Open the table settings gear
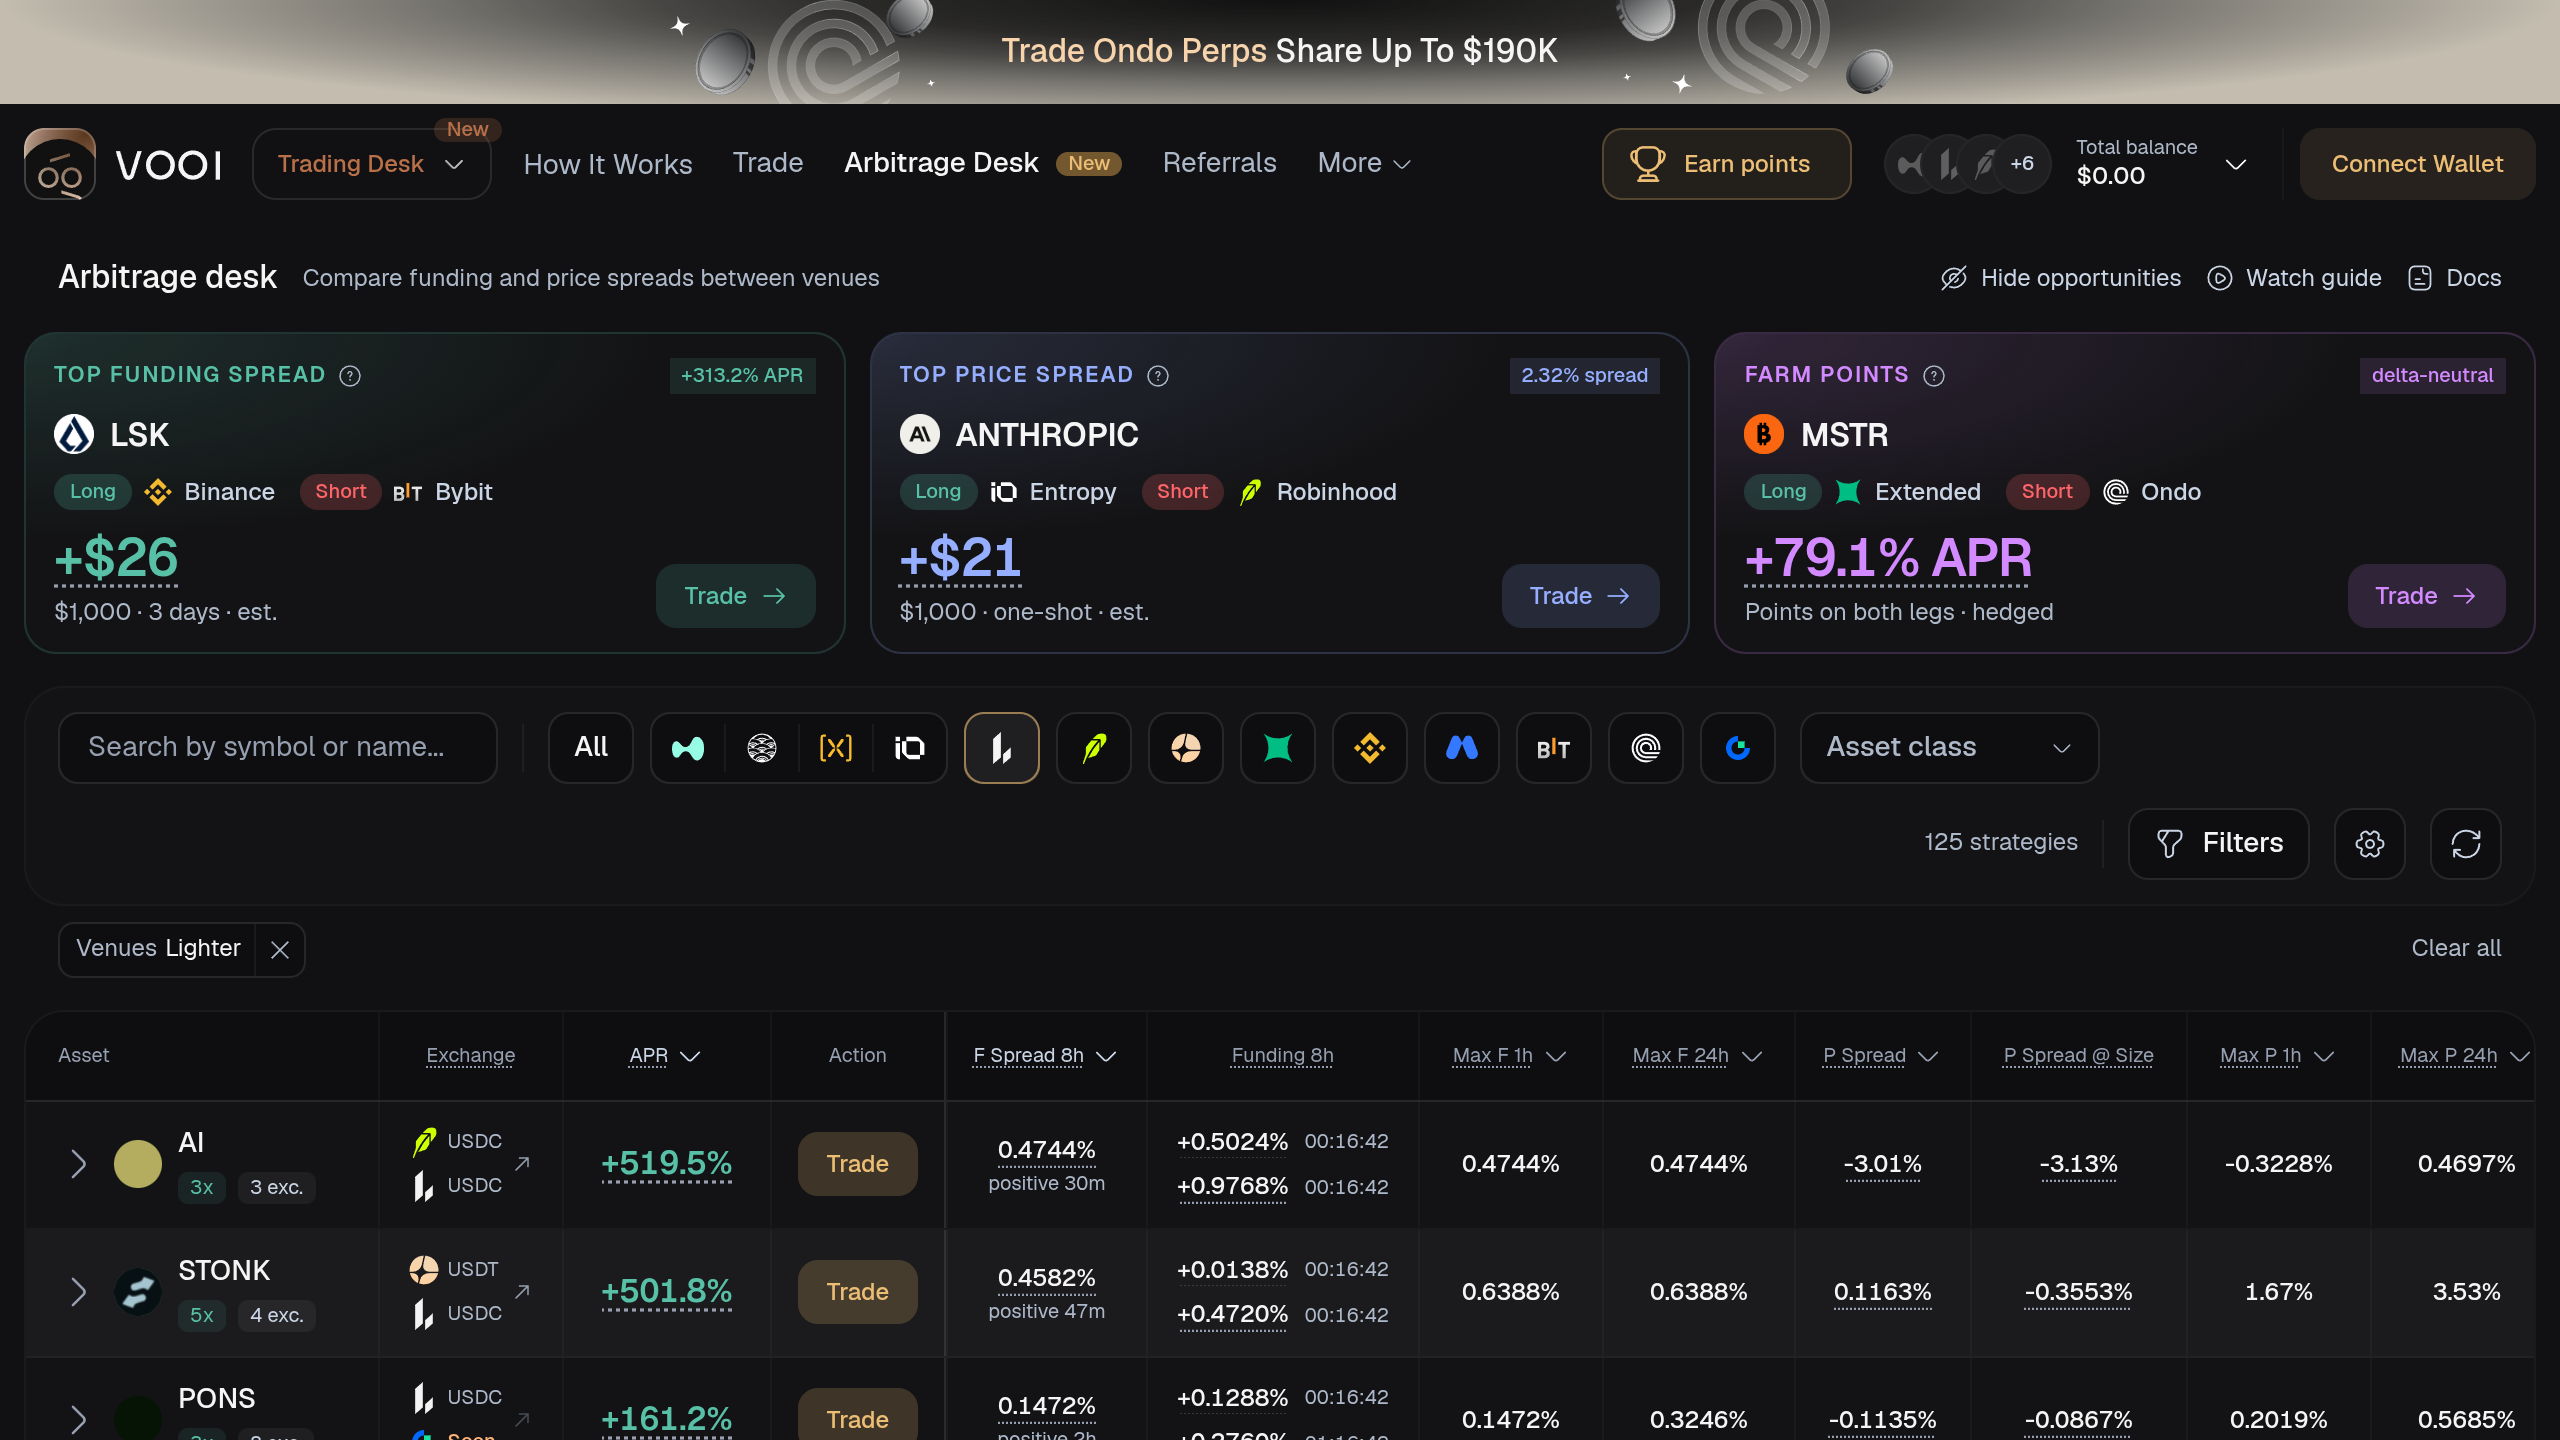 click(x=2370, y=844)
